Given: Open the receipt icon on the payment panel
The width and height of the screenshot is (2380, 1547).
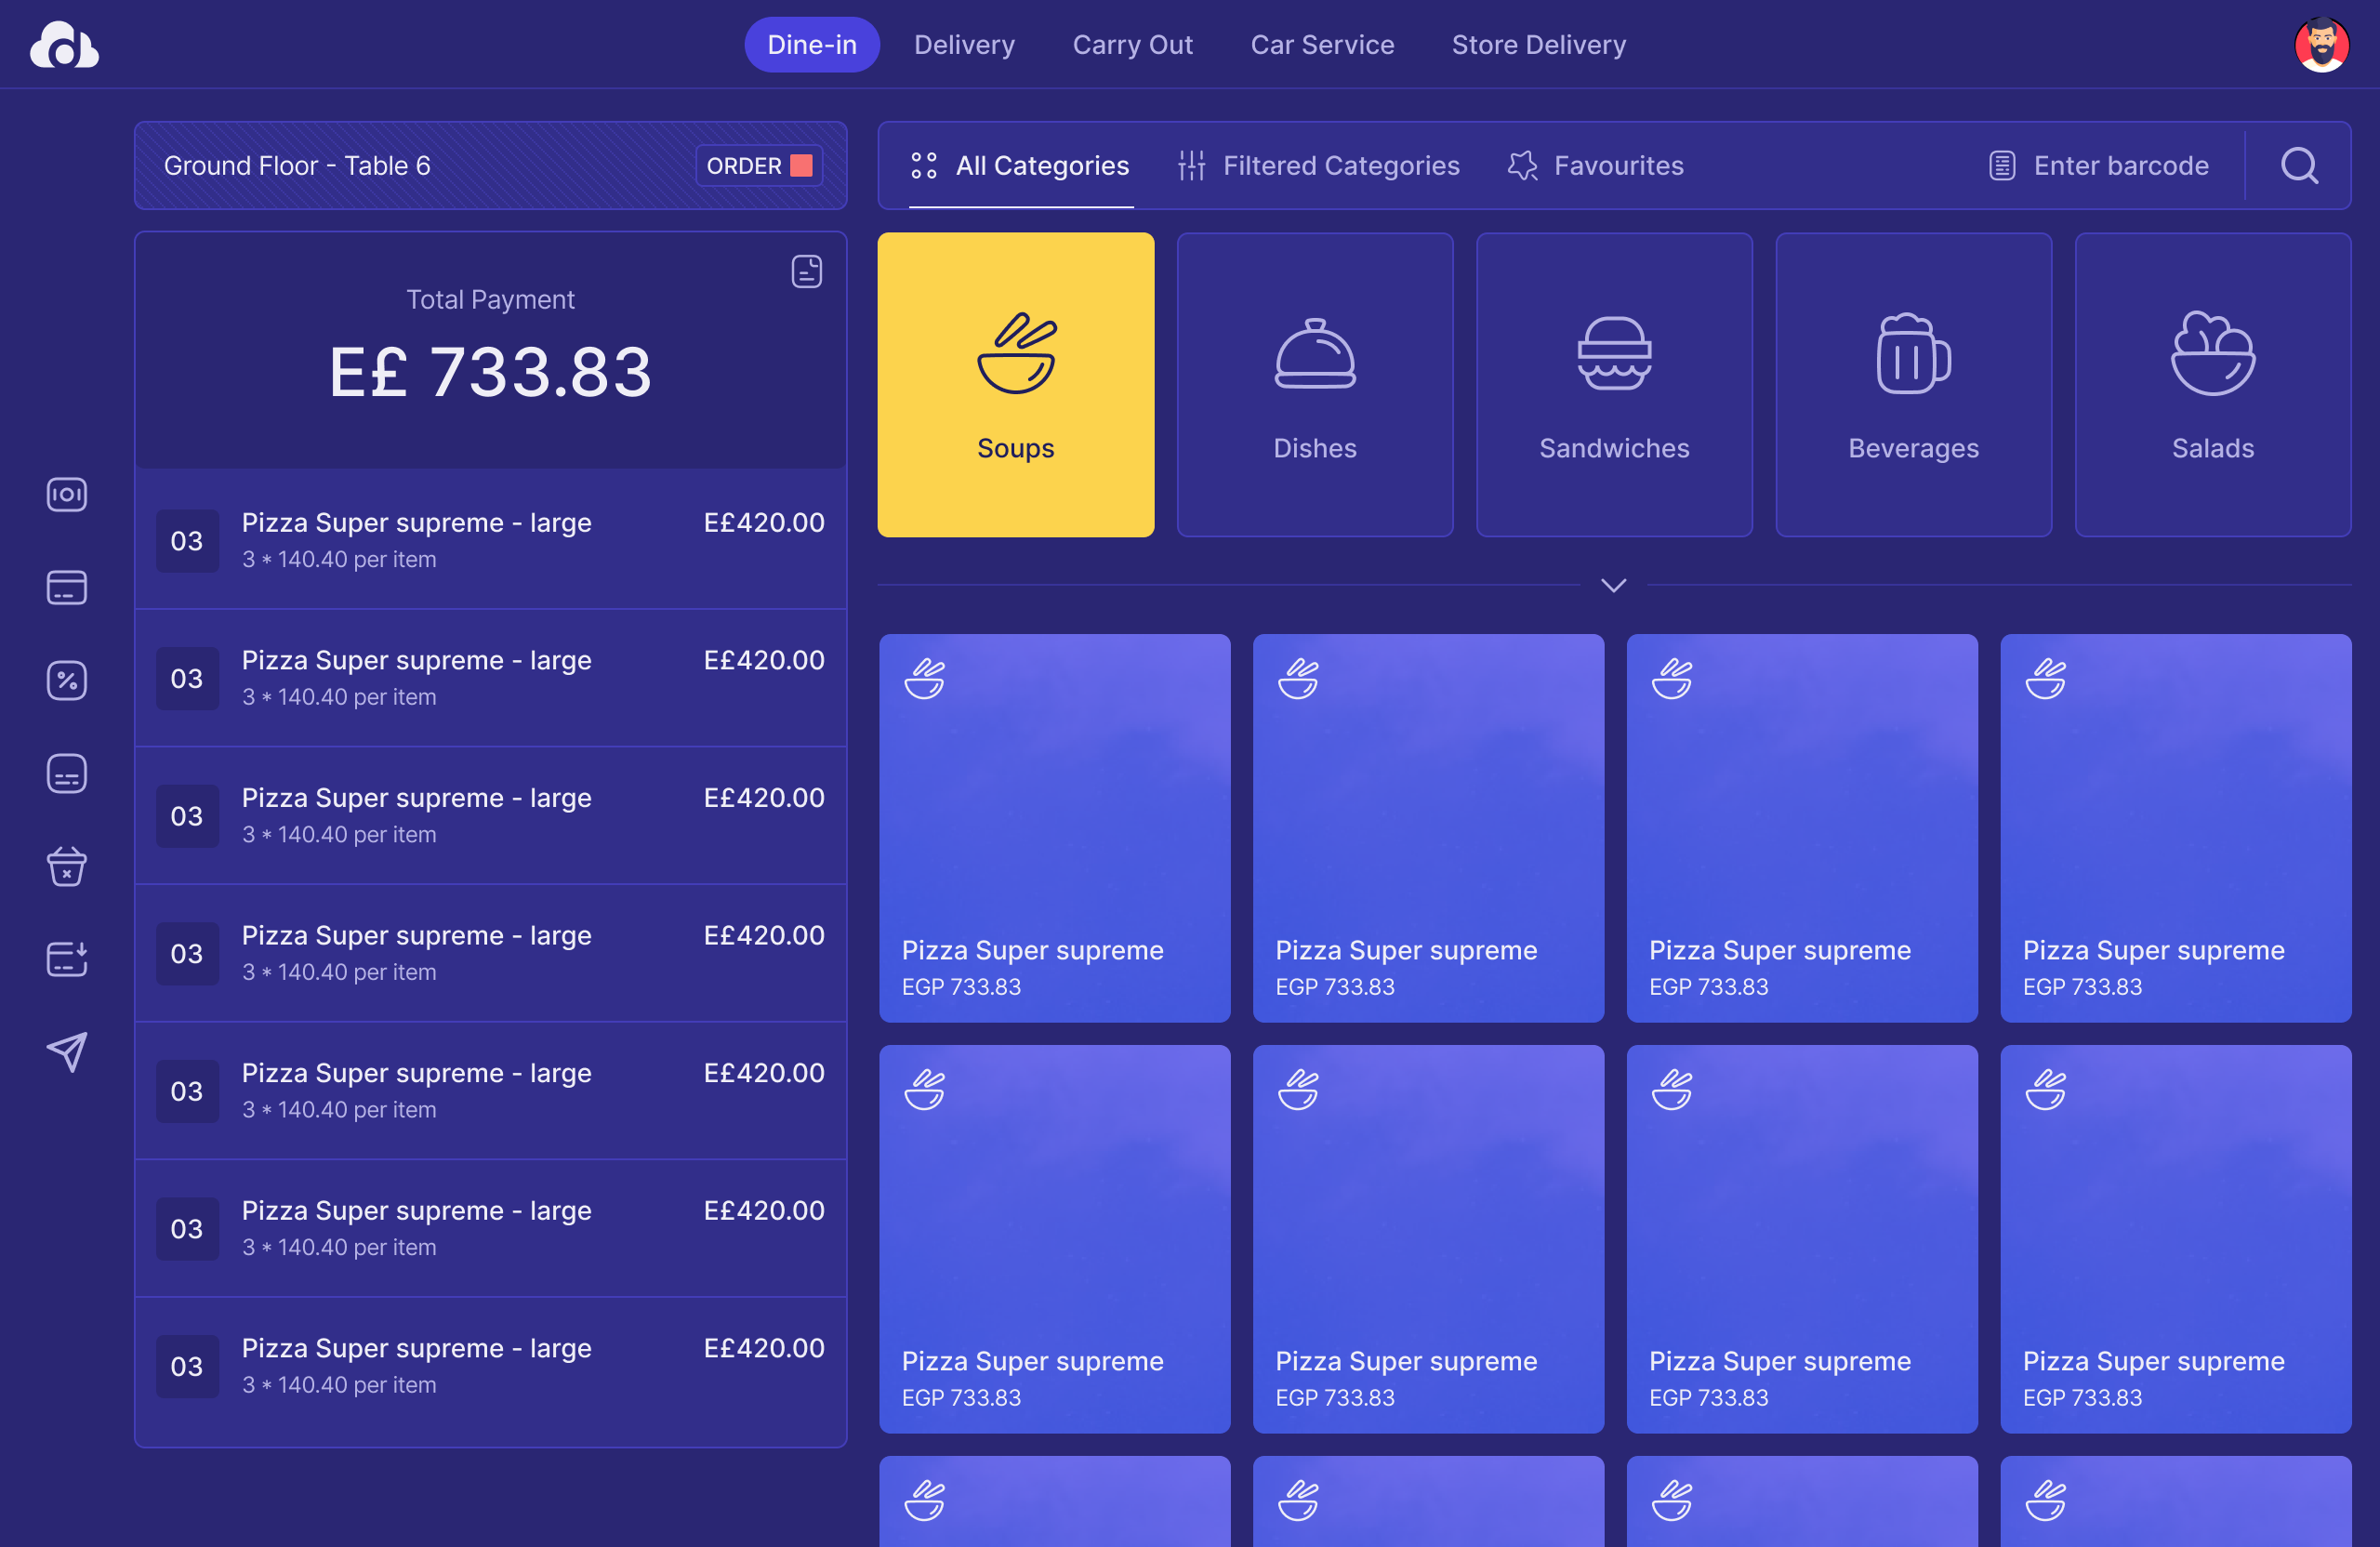Looking at the screenshot, I should tap(807, 270).
